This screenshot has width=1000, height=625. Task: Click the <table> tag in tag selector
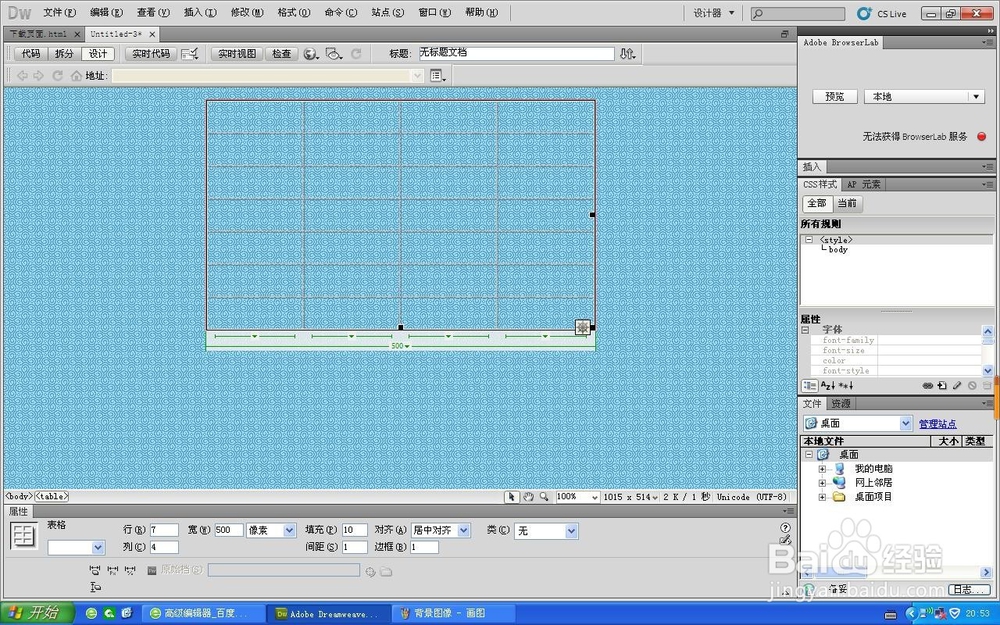[x=52, y=496]
